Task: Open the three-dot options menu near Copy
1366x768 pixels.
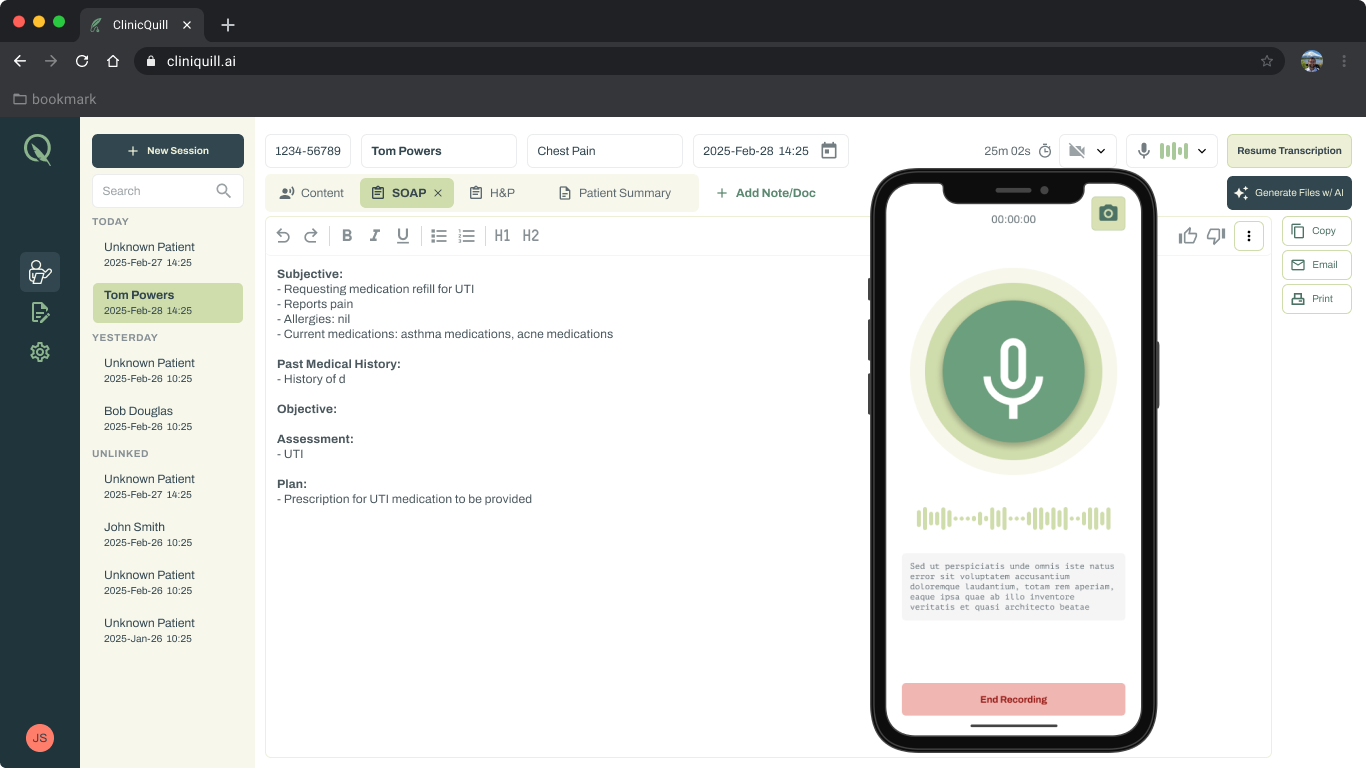Action: coord(1248,235)
